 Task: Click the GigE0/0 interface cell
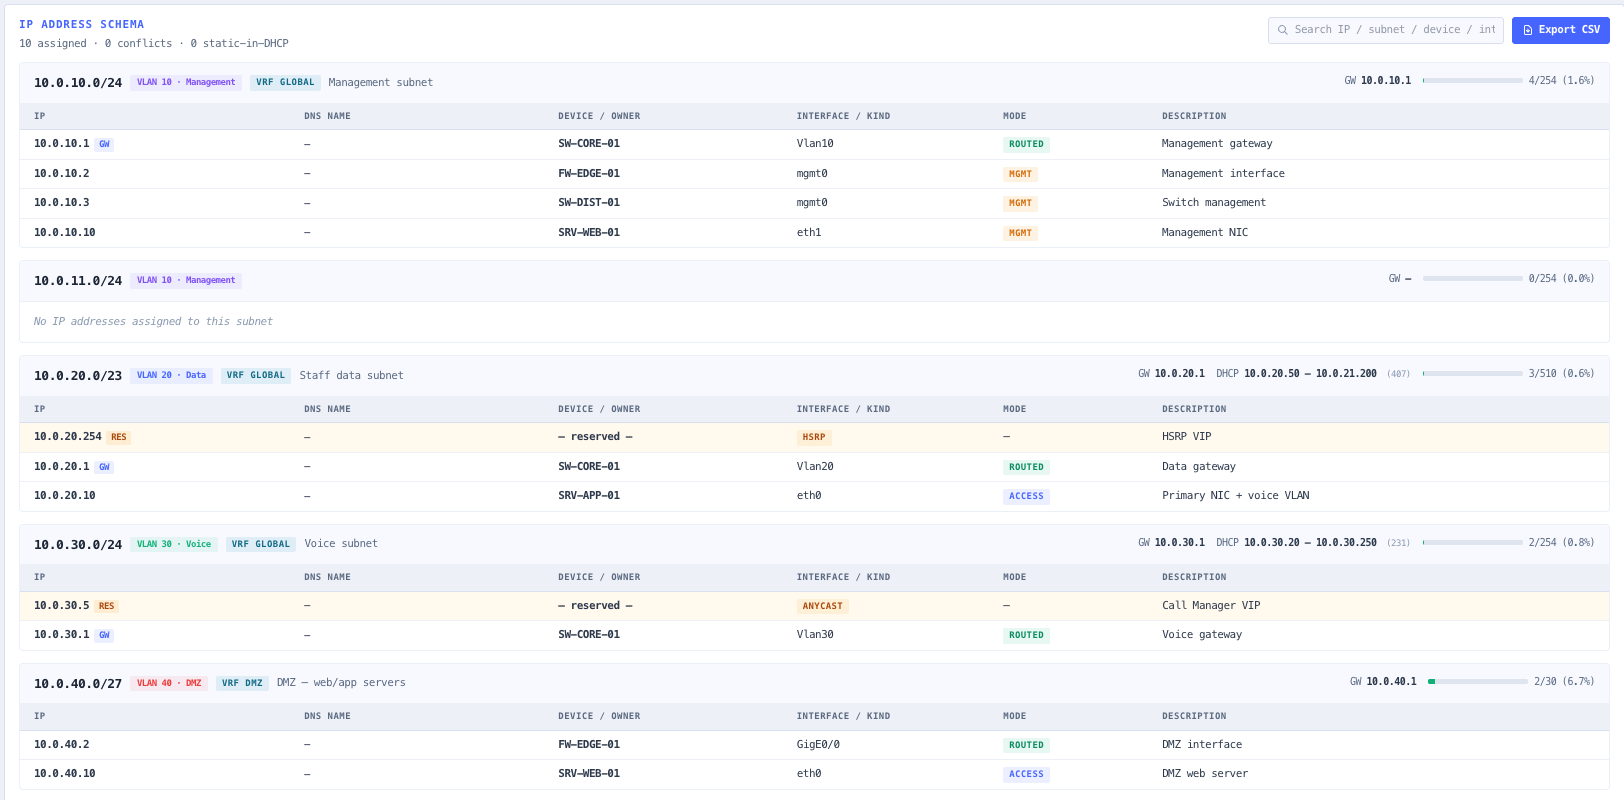click(x=818, y=745)
